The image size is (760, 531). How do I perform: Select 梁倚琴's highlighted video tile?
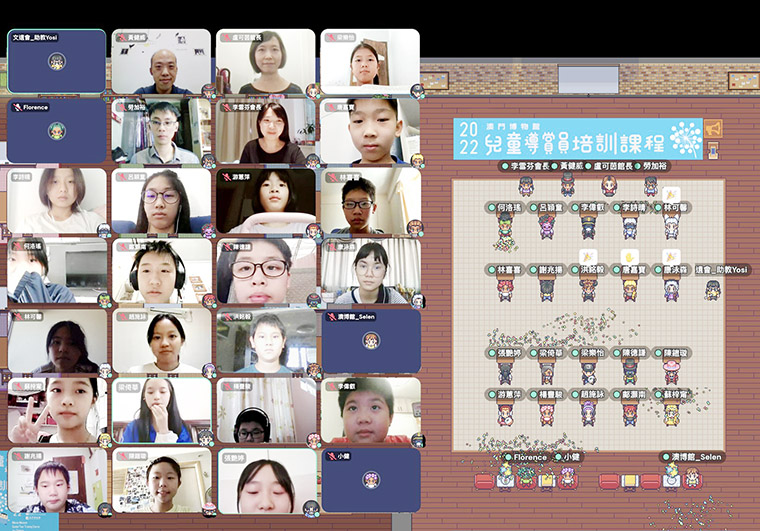[161, 410]
